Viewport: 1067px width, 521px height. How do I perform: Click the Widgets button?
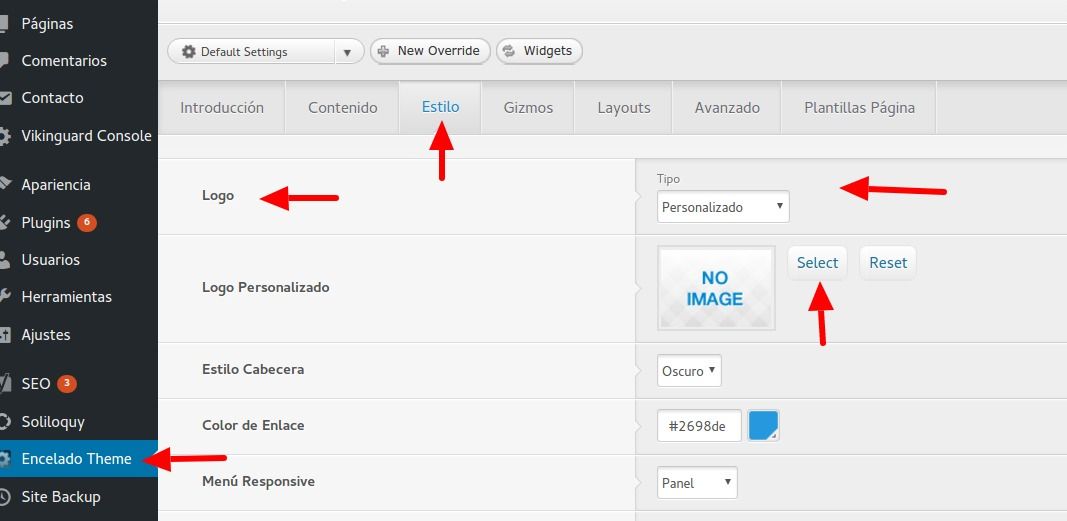coord(539,51)
